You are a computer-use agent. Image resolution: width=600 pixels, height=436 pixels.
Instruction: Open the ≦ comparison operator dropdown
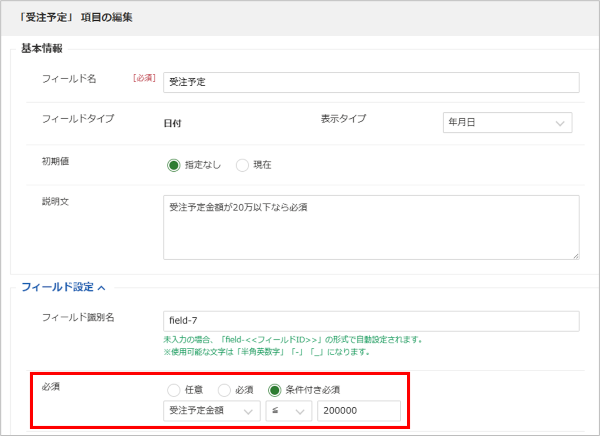288,411
